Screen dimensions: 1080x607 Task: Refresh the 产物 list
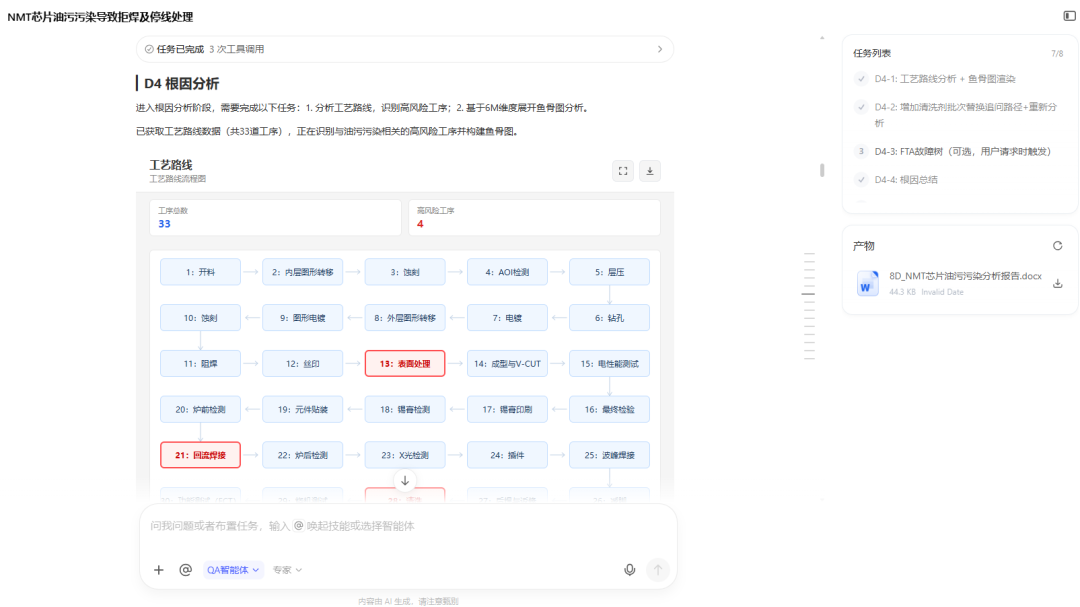point(1057,246)
